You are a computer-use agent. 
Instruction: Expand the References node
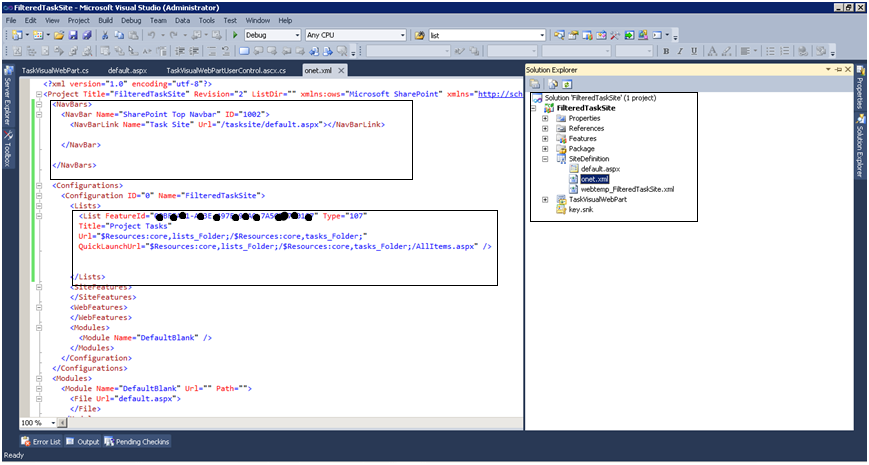pyautogui.click(x=545, y=128)
